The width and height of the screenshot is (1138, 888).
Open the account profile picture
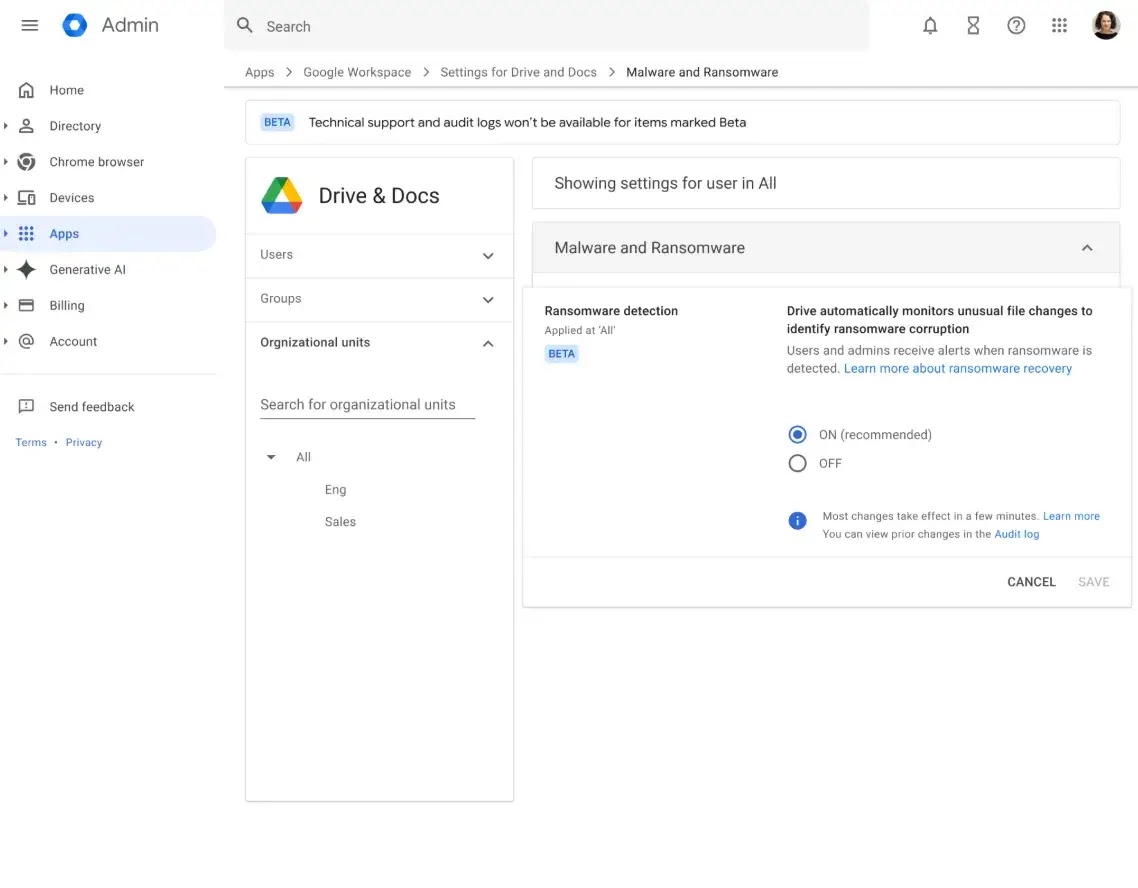pos(1105,25)
